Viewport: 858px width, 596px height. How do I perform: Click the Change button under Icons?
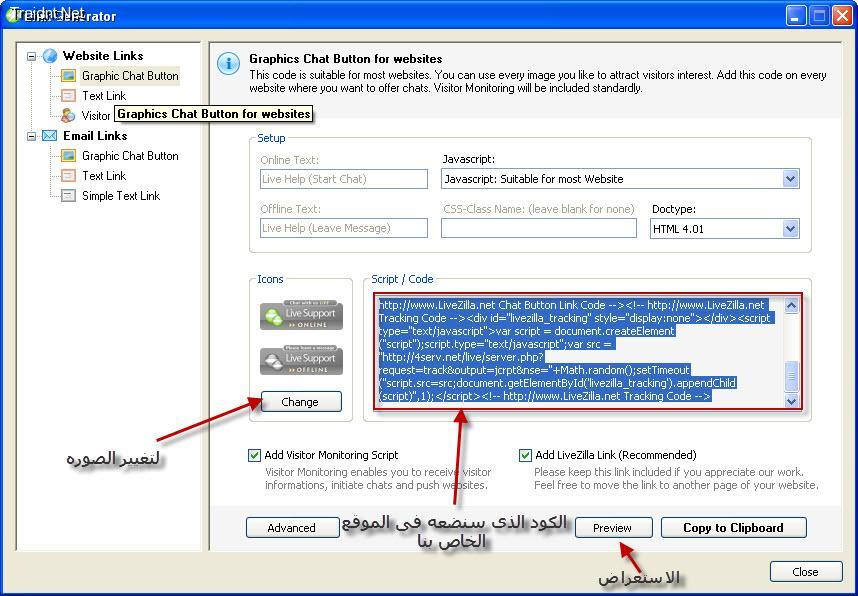tap(302, 402)
